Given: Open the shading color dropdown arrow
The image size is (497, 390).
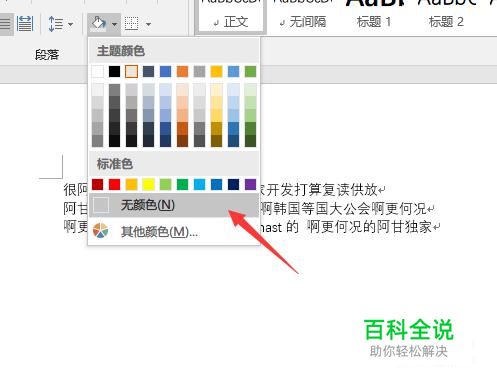Looking at the screenshot, I should point(114,24).
